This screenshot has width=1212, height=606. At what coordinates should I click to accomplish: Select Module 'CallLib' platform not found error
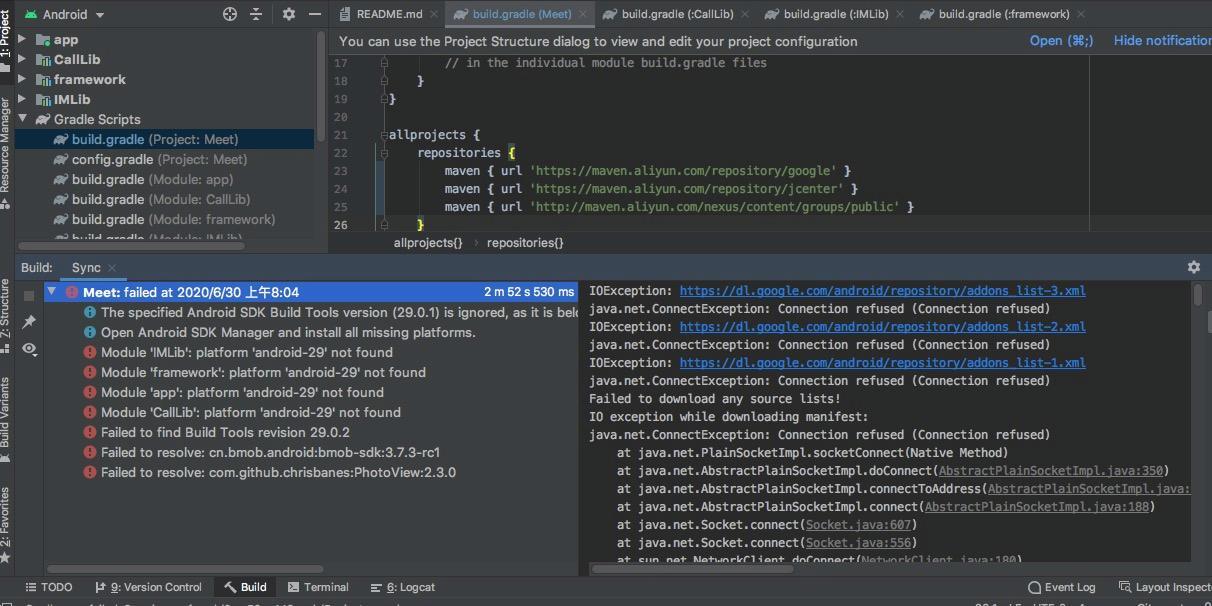tap(242, 412)
